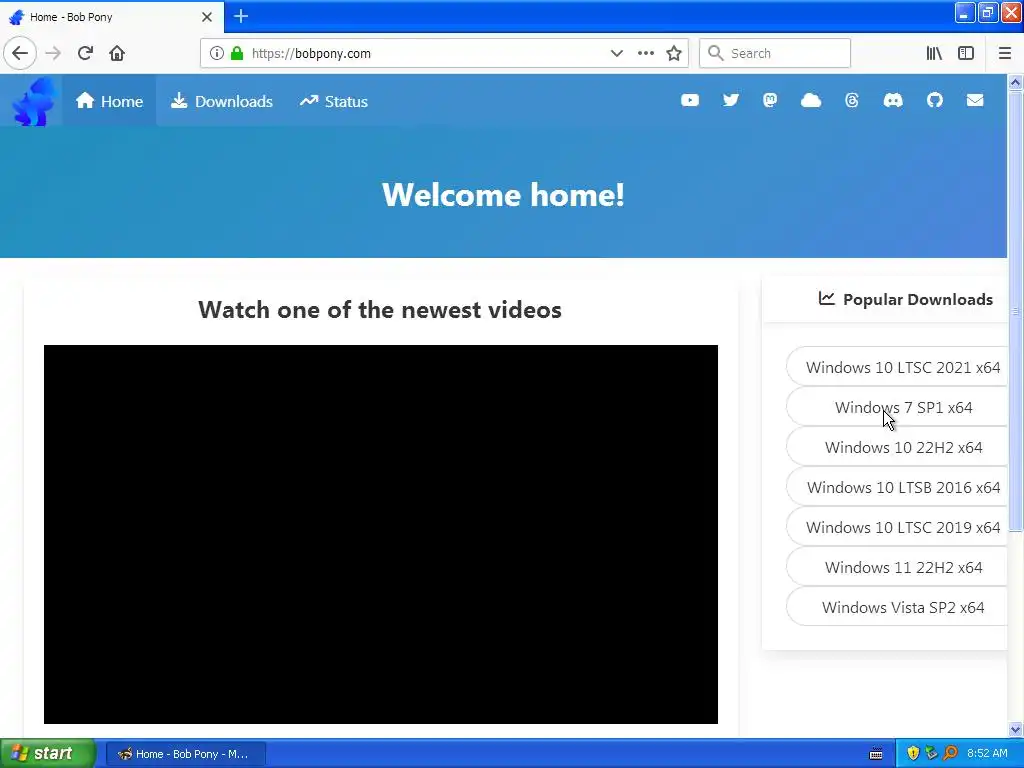Click Watch one of the newest videos heading
This screenshot has height=768, width=1024.
click(380, 310)
